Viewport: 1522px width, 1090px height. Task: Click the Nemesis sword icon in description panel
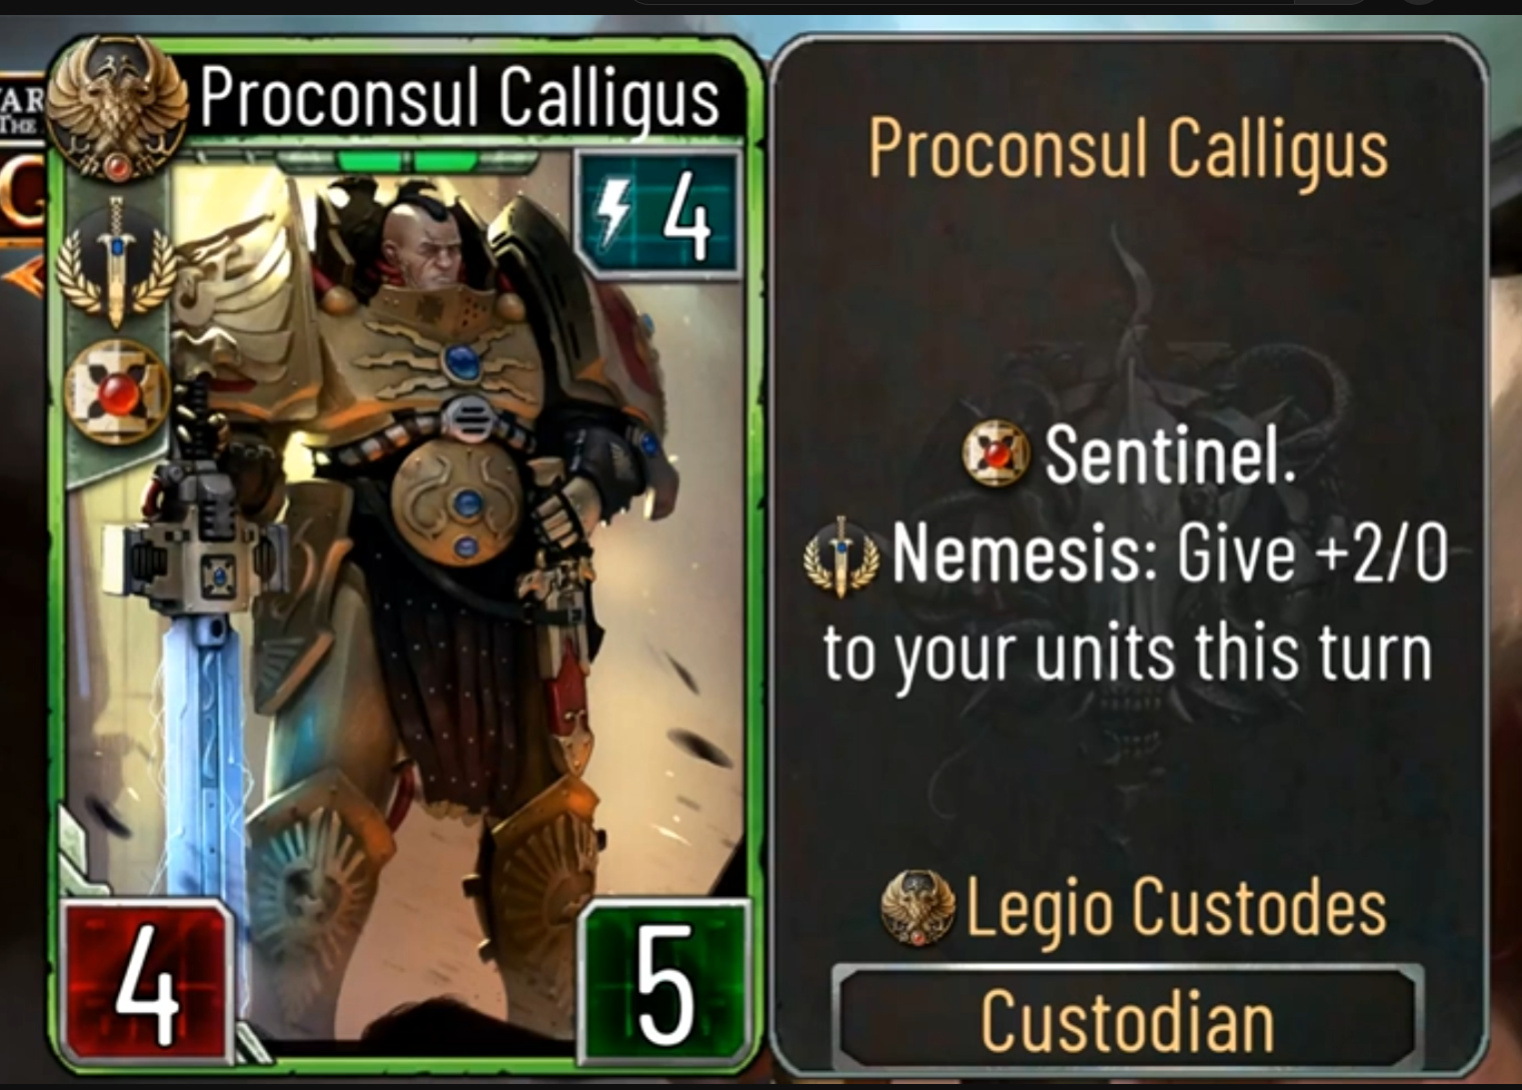[x=841, y=556]
